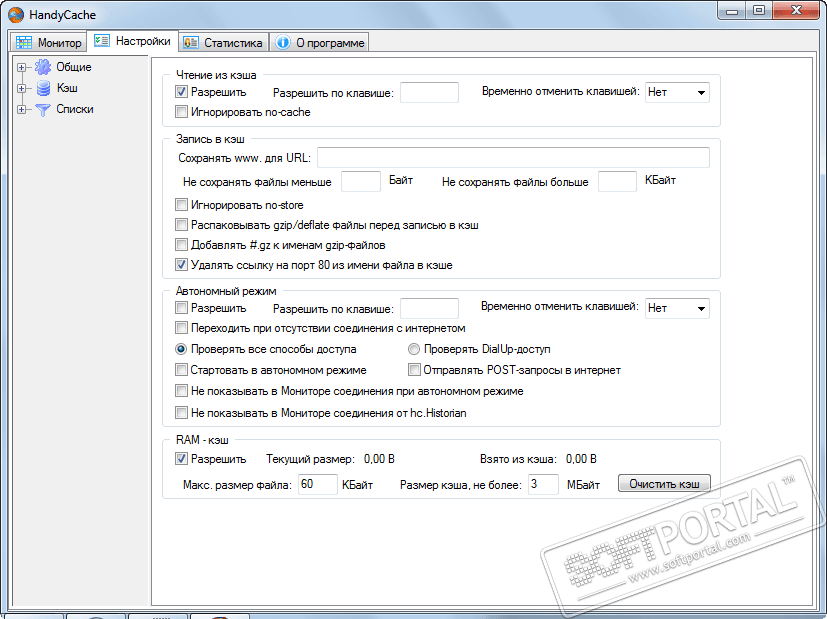Maximize the HandyCache window
This screenshot has height=619, width=827.
pos(759,11)
